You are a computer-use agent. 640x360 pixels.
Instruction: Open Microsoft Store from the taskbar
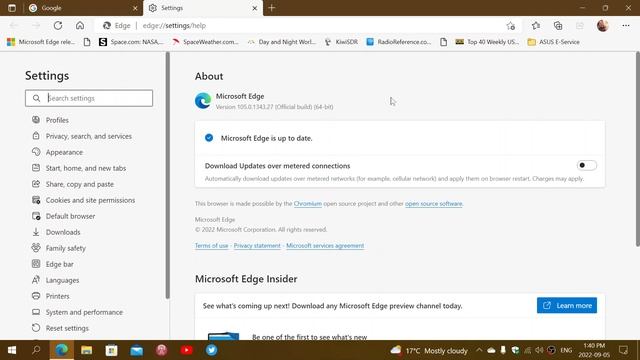coord(111,350)
